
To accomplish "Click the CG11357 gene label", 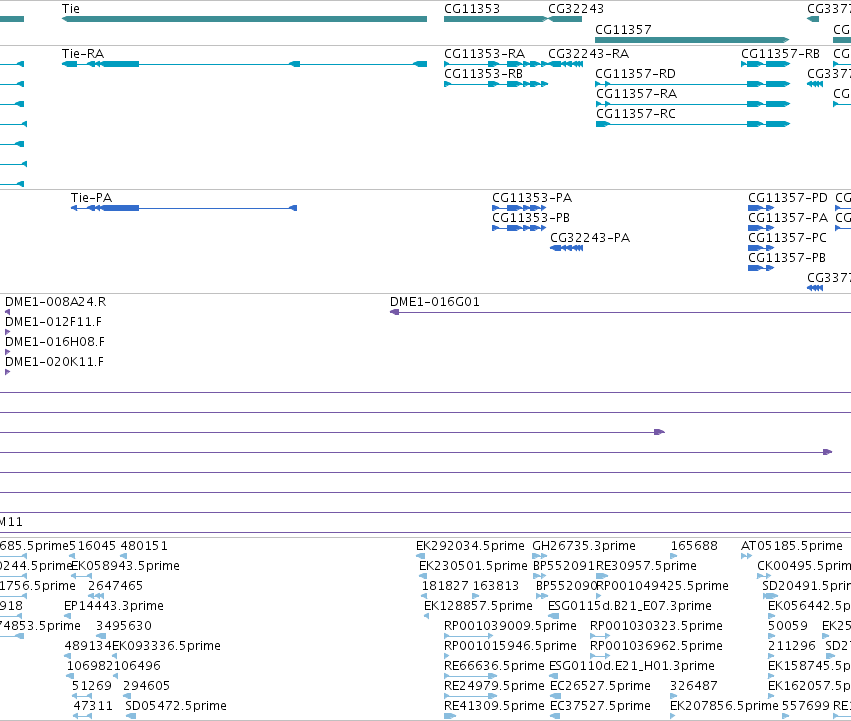I will pyautogui.click(x=623, y=29).
